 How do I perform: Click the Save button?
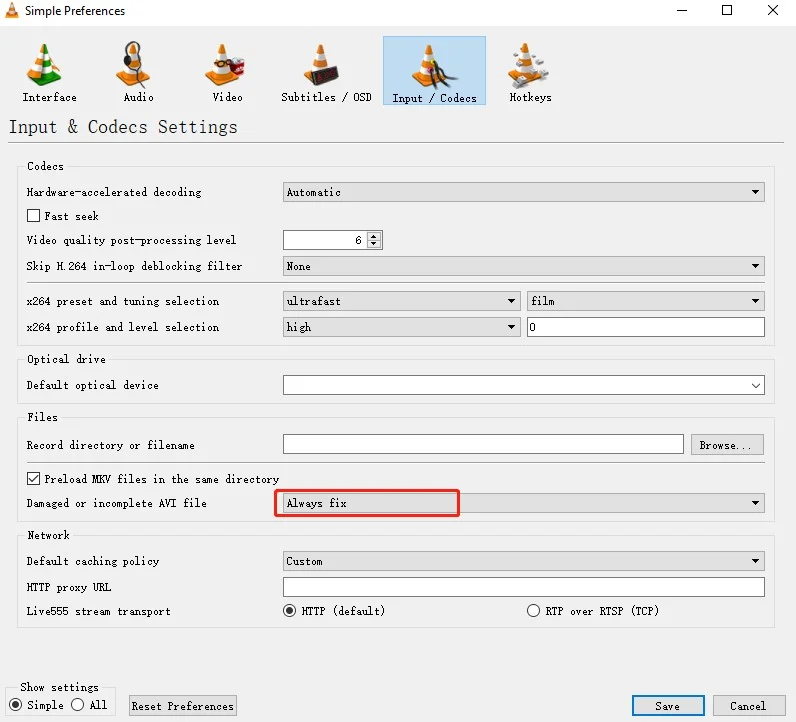(x=668, y=706)
